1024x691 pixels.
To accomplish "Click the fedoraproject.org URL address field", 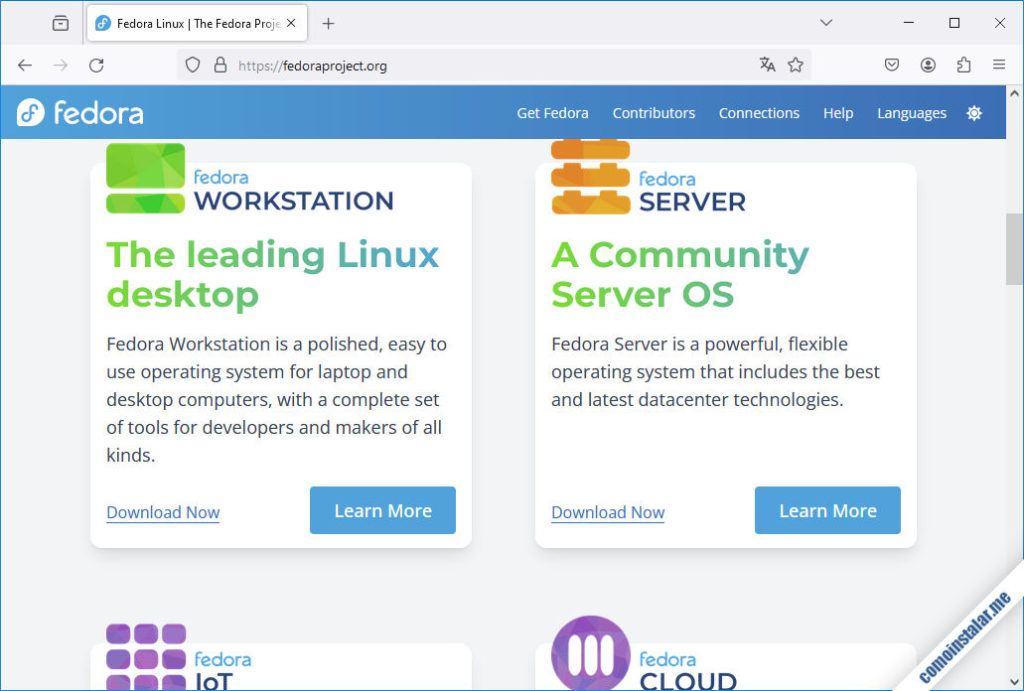I will tap(480, 66).
